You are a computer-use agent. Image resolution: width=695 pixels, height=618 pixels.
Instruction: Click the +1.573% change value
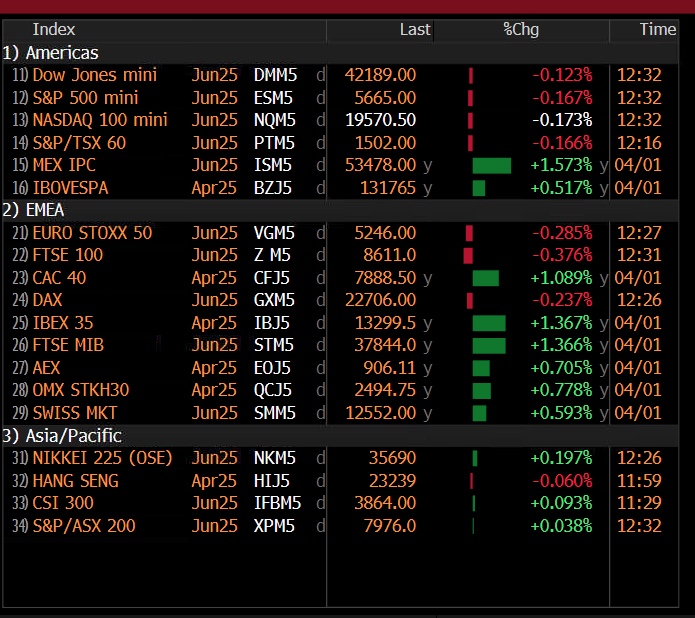pos(561,165)
